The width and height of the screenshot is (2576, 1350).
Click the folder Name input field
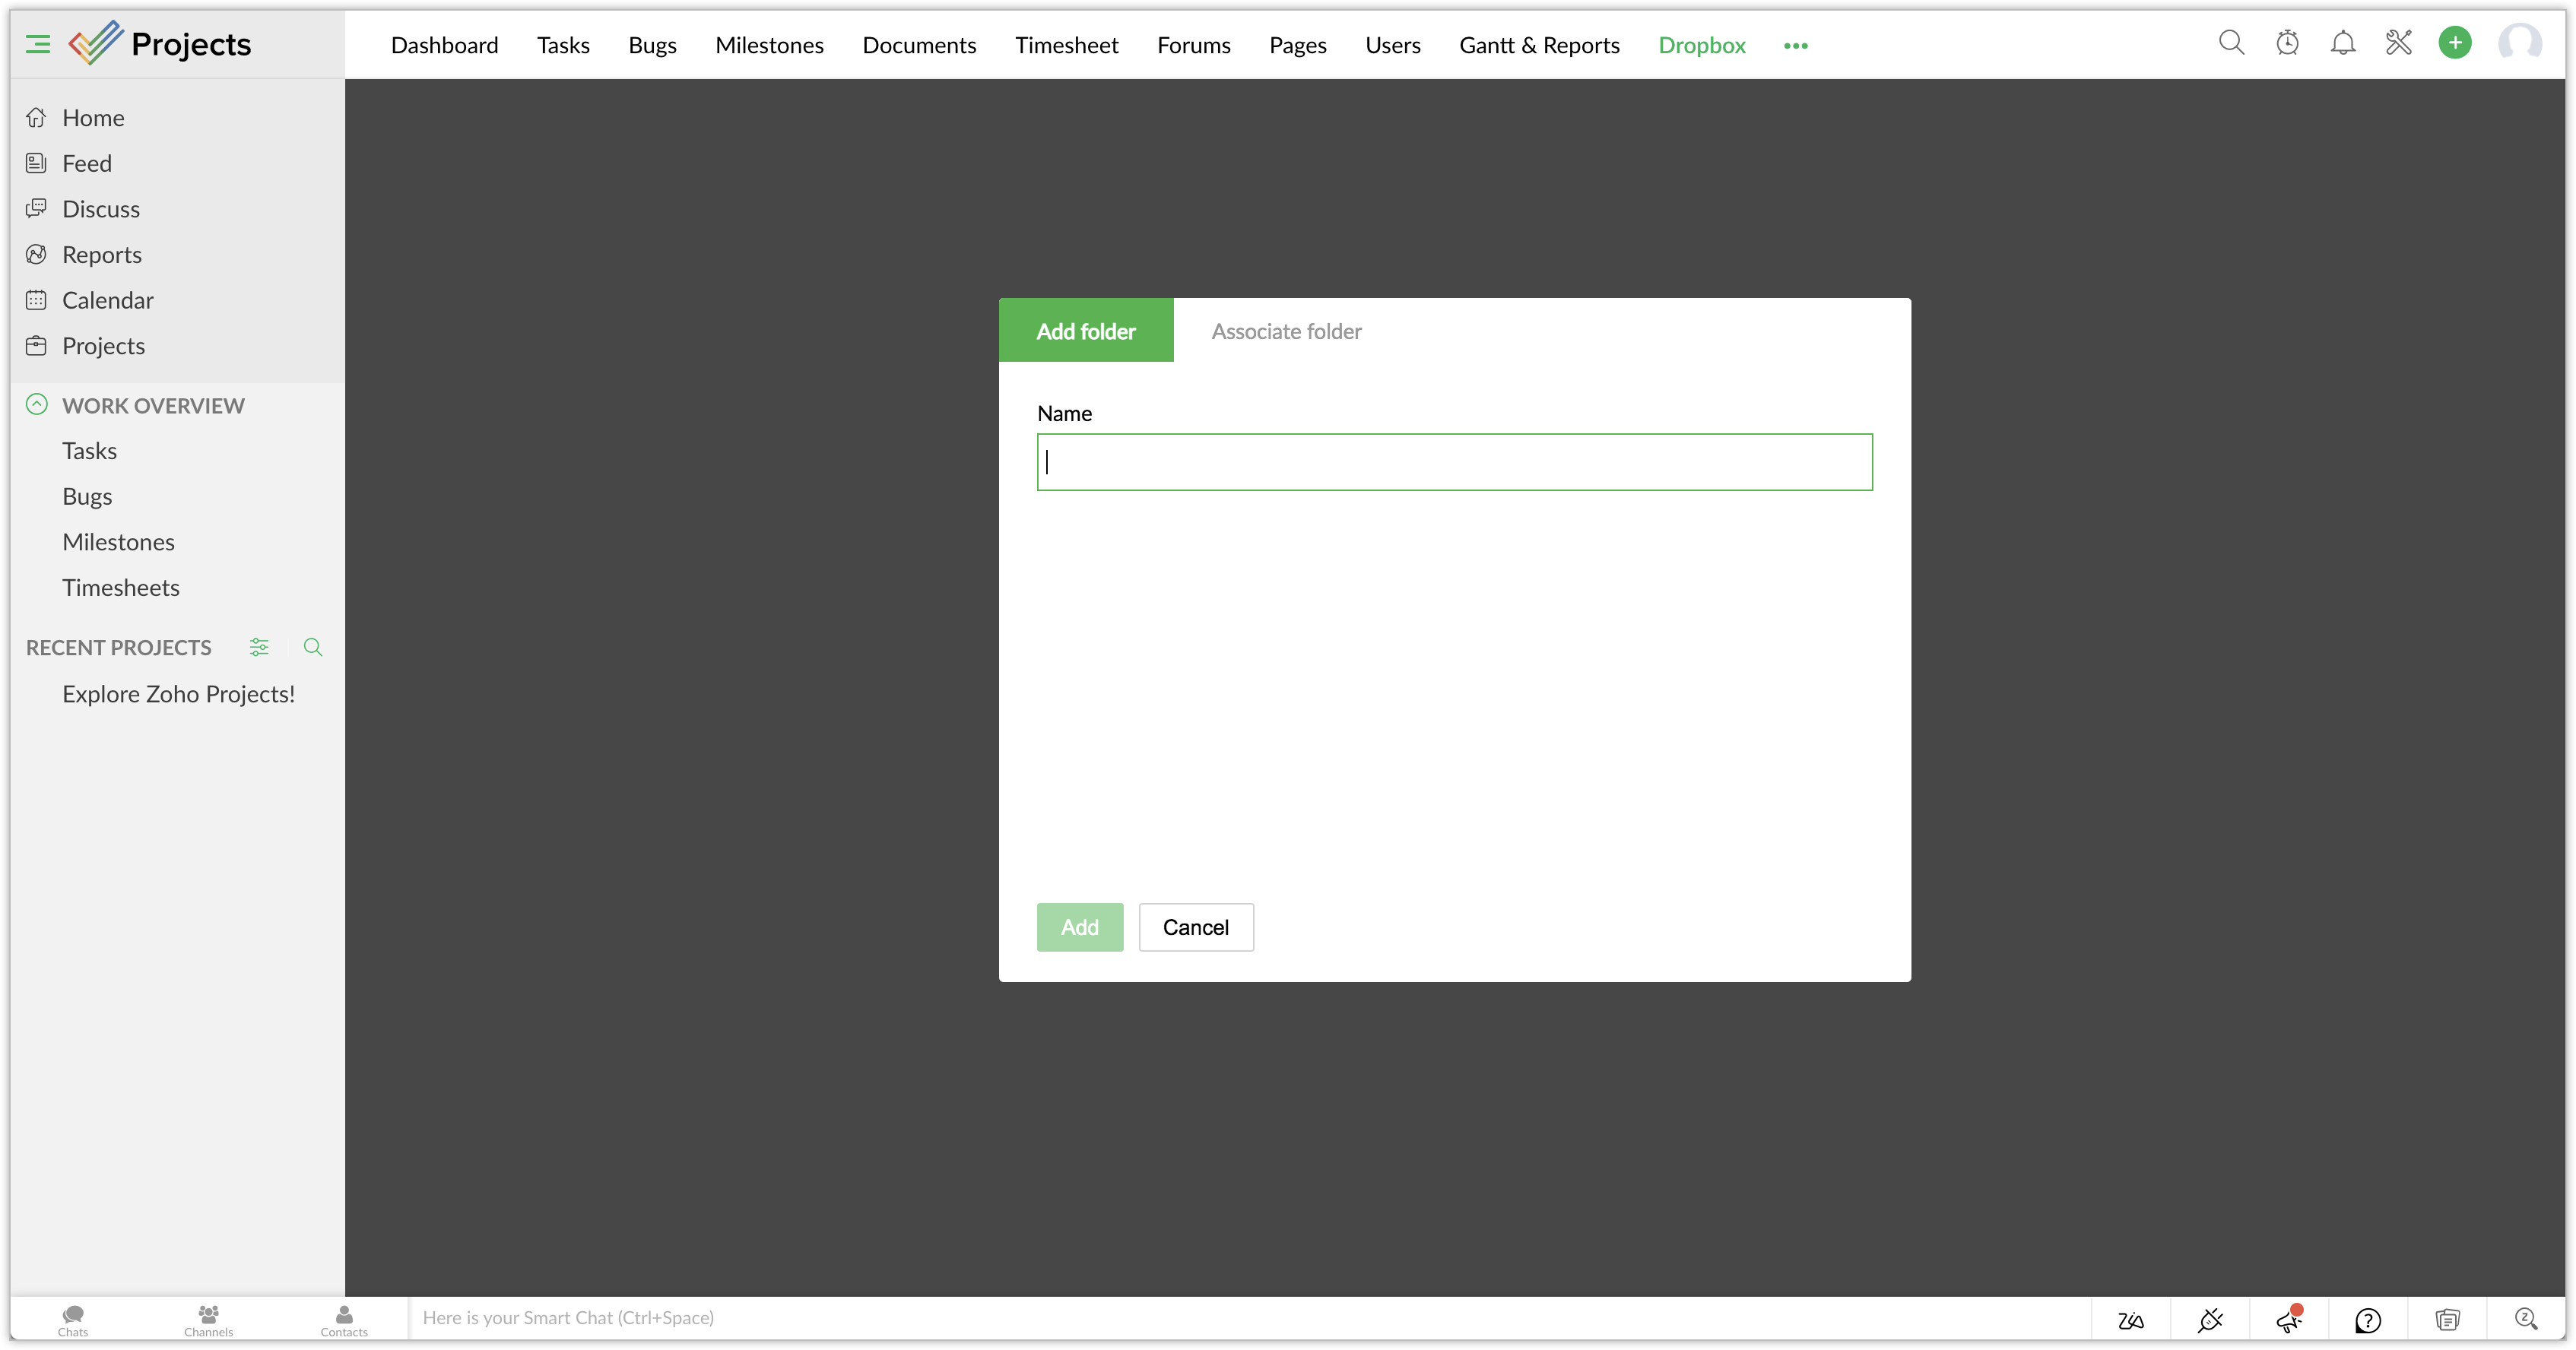tap(1454, 462)
